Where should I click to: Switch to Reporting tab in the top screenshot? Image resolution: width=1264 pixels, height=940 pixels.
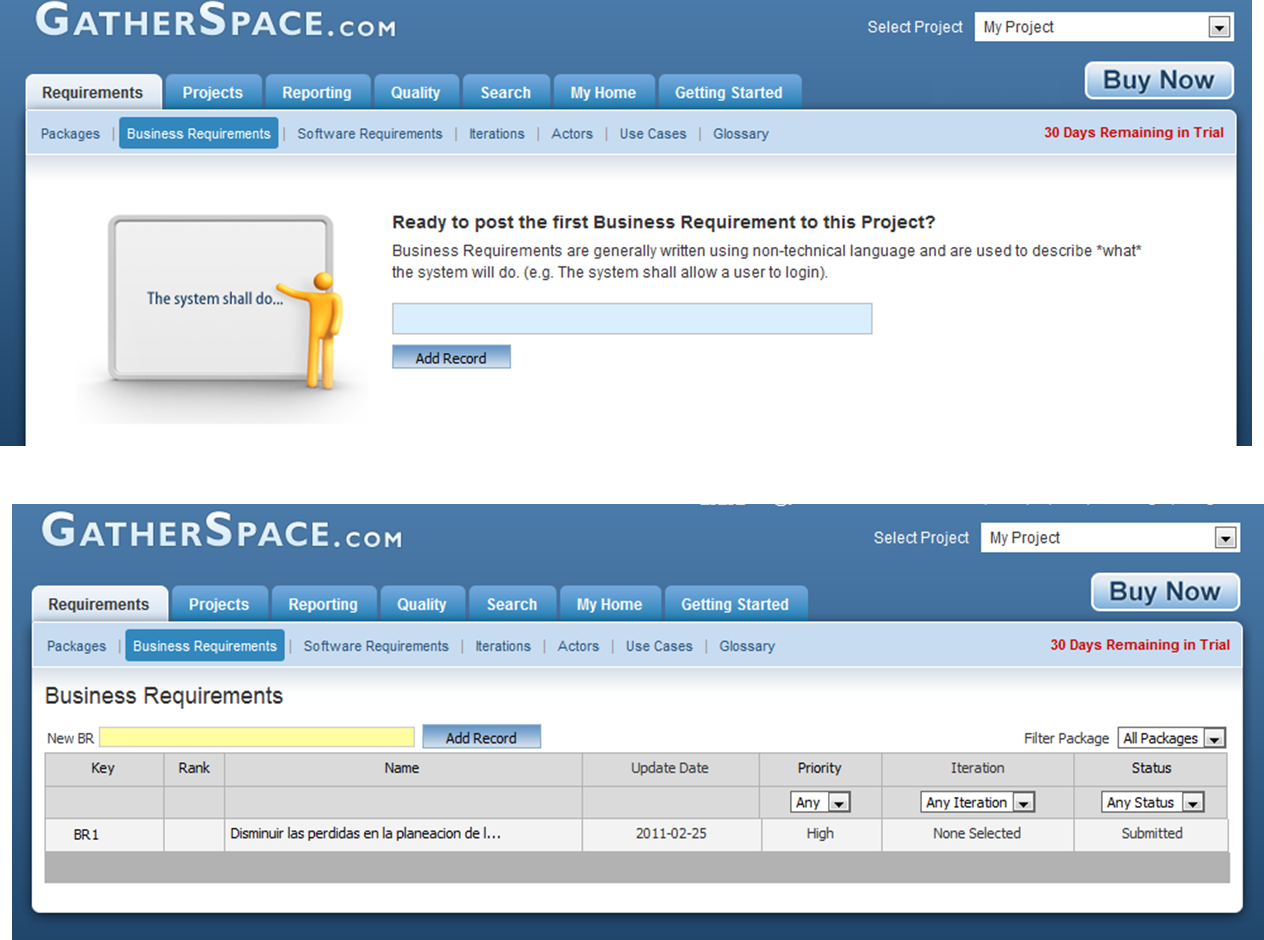click(316, 92)
